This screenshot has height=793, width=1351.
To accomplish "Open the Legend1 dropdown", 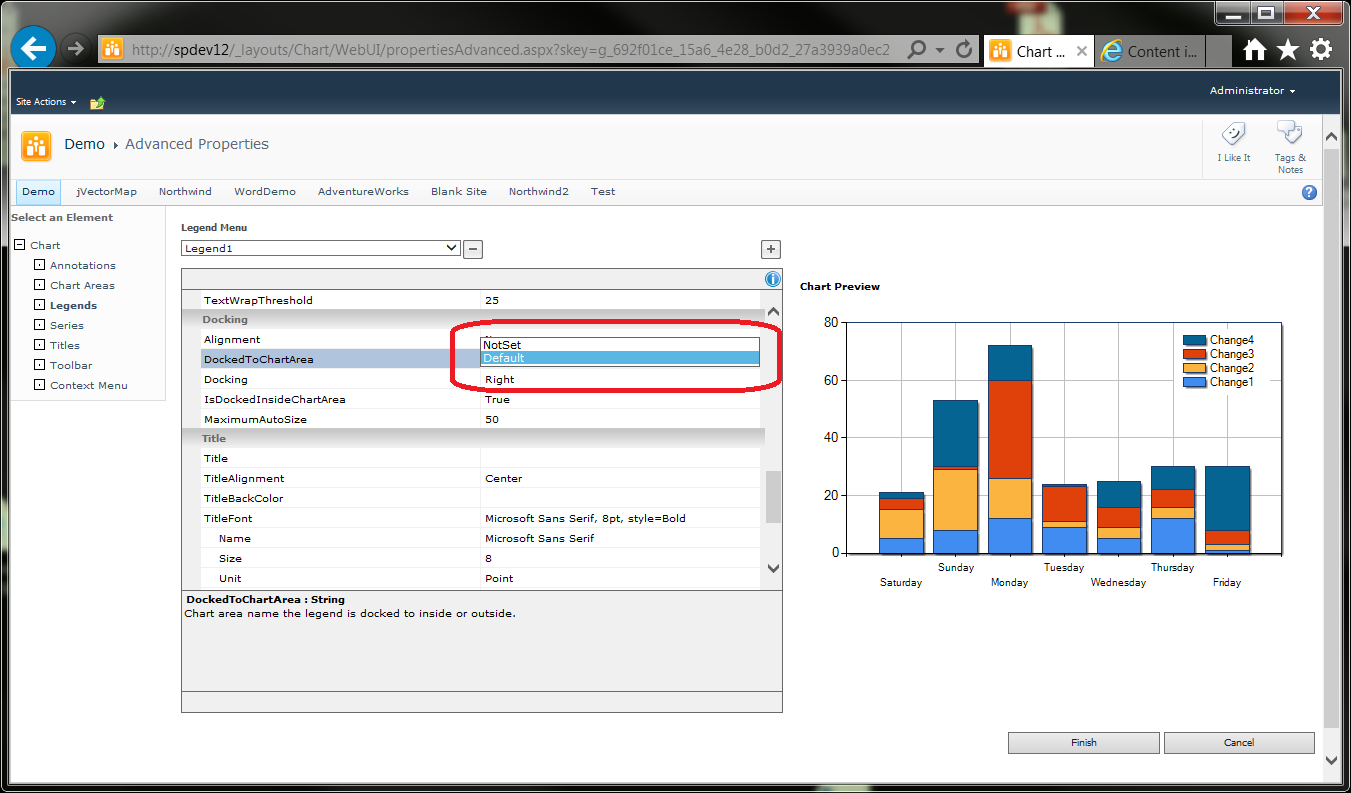I will click(x=321, y=248).
